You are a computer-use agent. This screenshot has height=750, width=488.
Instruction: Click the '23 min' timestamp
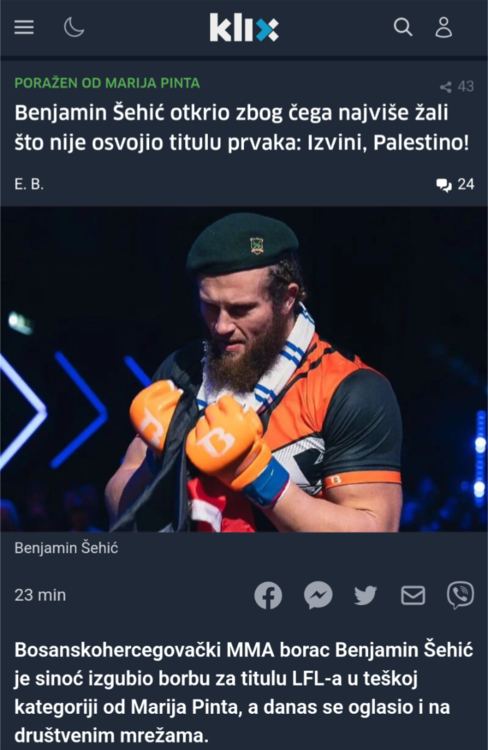point(40,595)
